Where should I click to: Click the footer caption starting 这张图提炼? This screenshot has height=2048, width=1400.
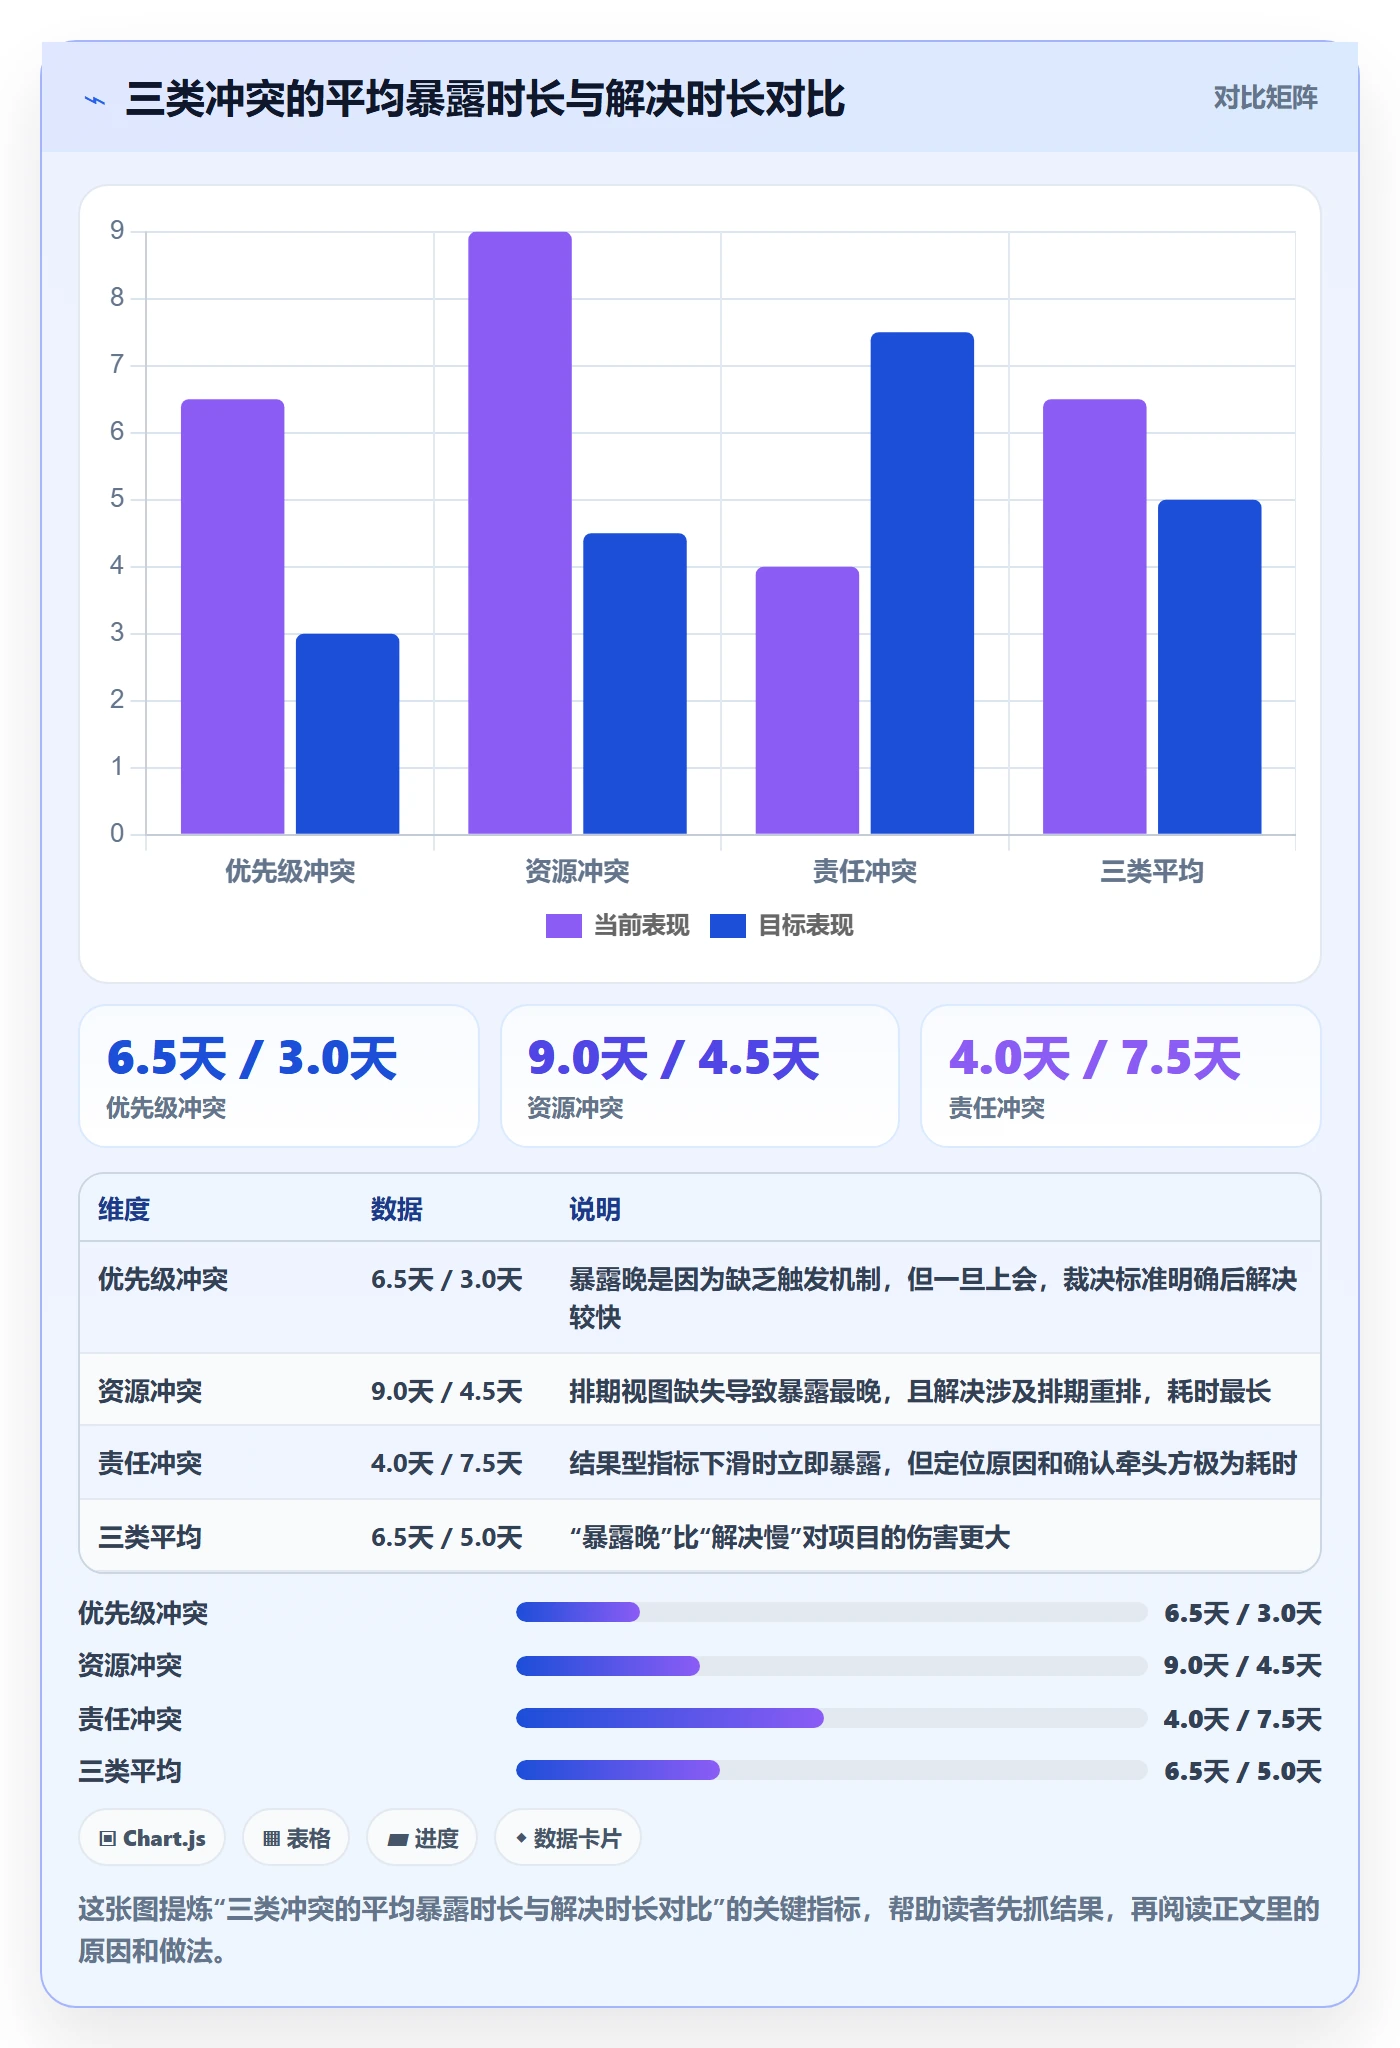tap(699, 1929)
